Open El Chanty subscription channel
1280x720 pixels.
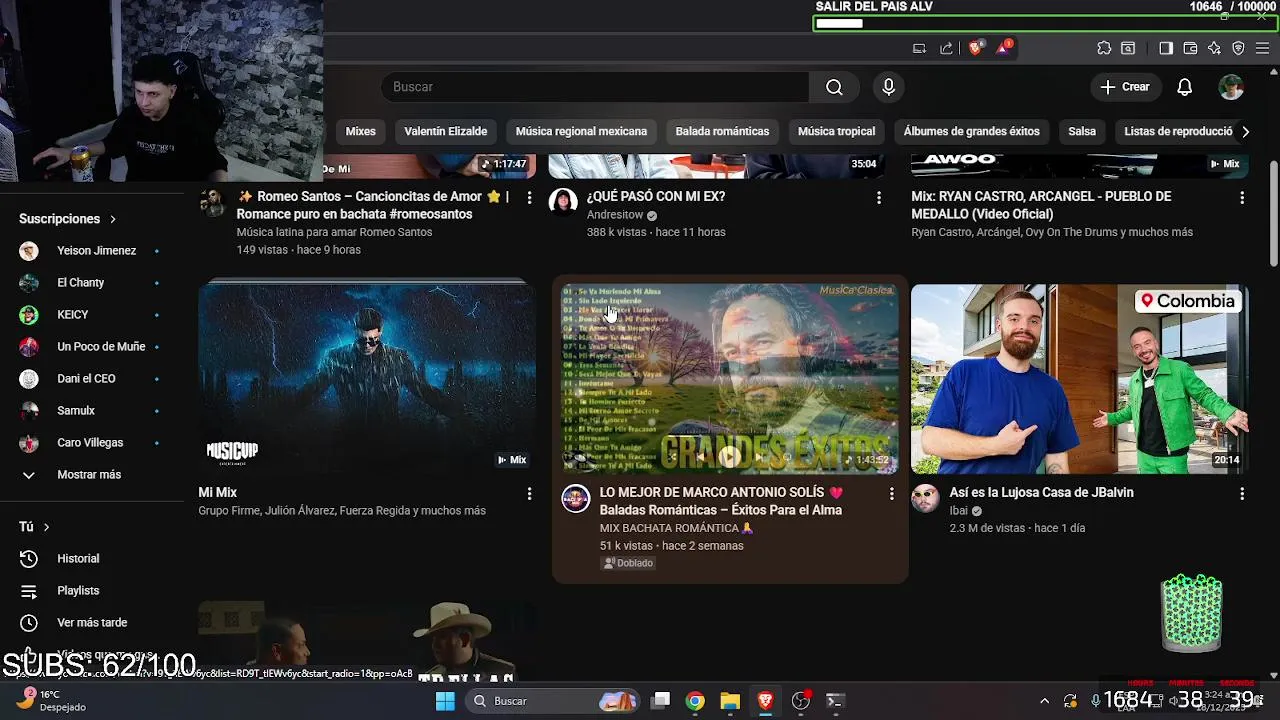coord(91,283)
